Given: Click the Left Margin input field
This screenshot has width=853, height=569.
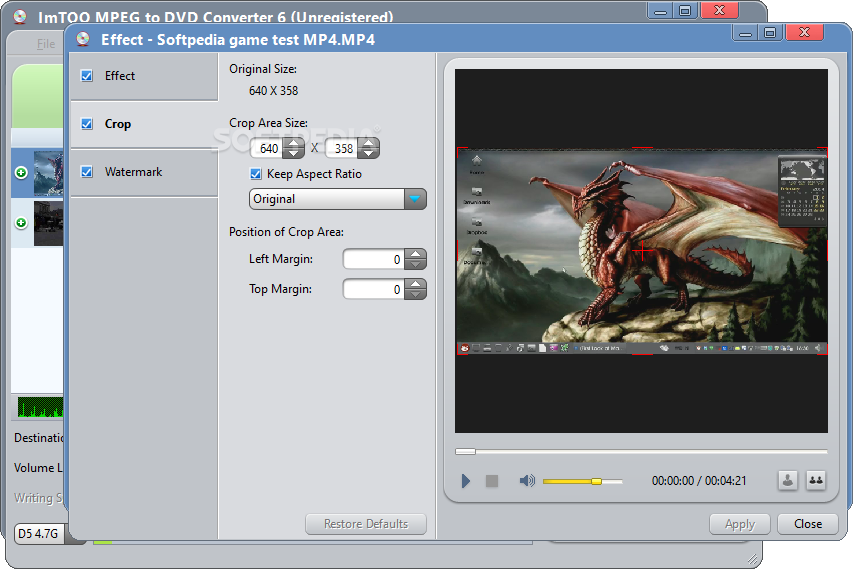Looking at the screenshot, I should pos(375,259).
